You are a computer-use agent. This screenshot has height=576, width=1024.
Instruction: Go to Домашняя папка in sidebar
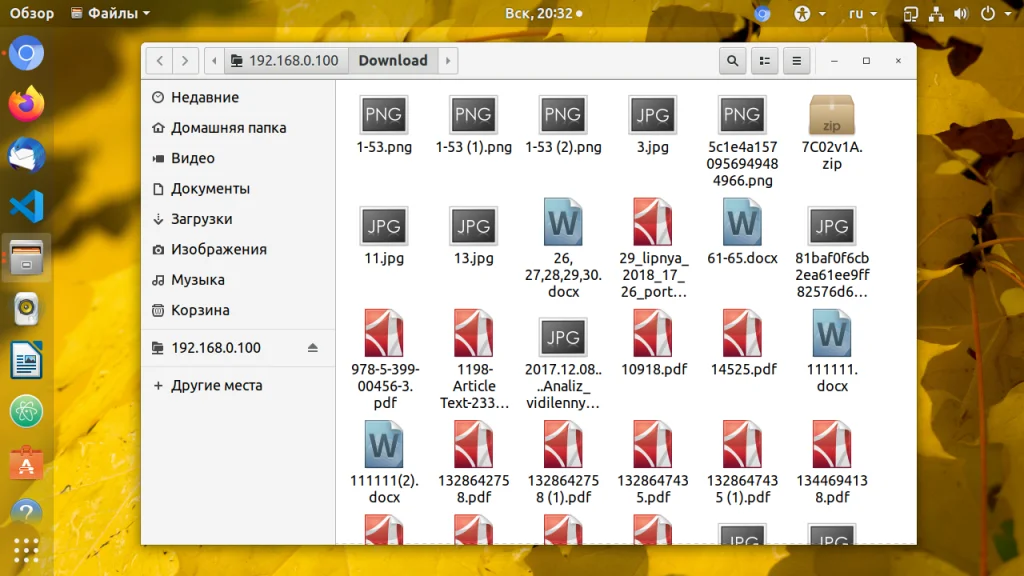pyautogui.click(x=238, y=128)
